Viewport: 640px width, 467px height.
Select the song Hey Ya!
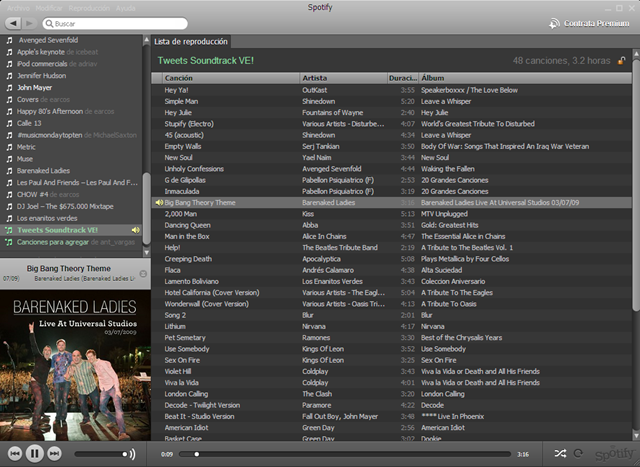[176, 90]
